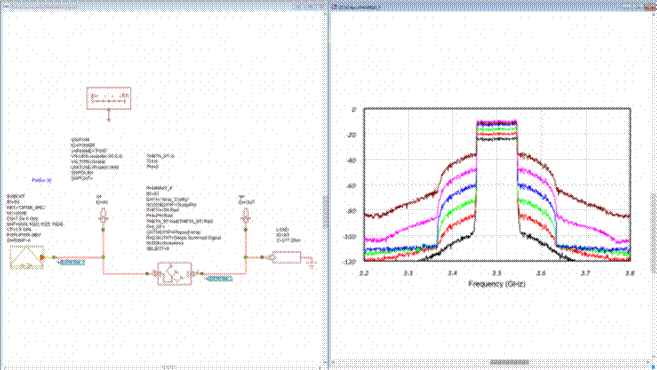Viewport: 657px width, 370px height.
Task: Select the simulation controller box at top
Action: [109, 98]
